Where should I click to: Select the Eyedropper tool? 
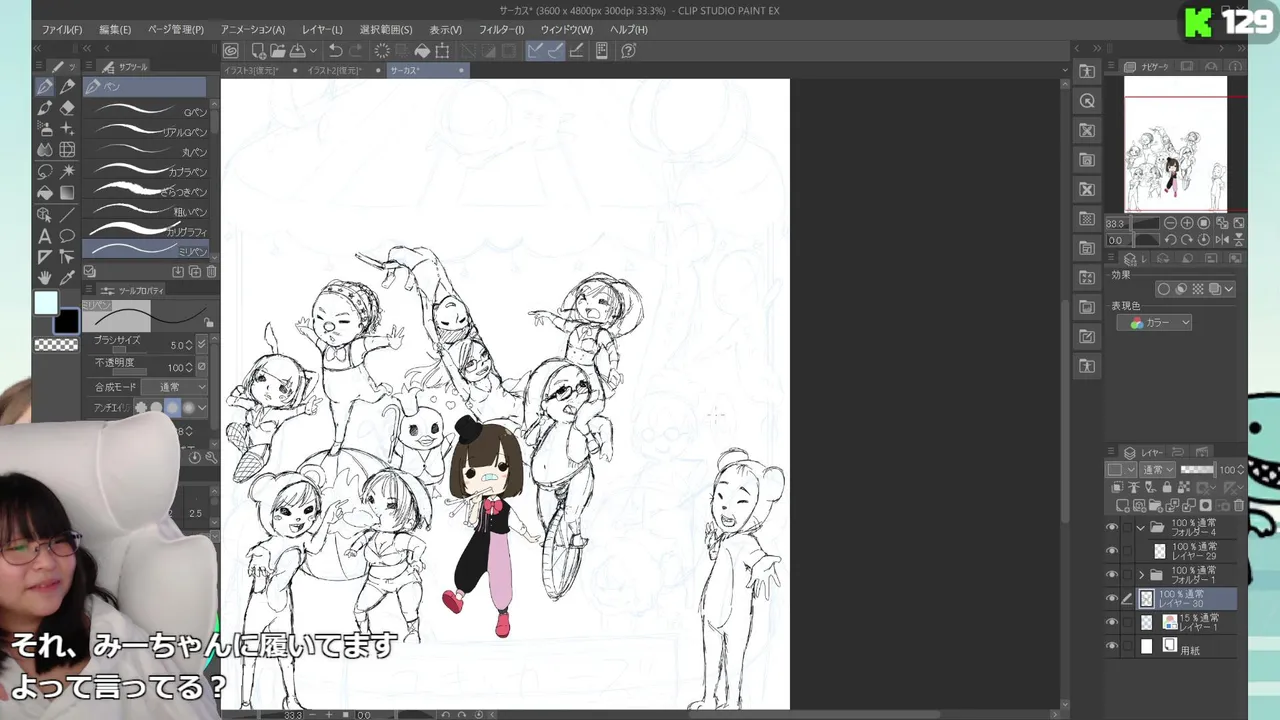coord(67,278)
